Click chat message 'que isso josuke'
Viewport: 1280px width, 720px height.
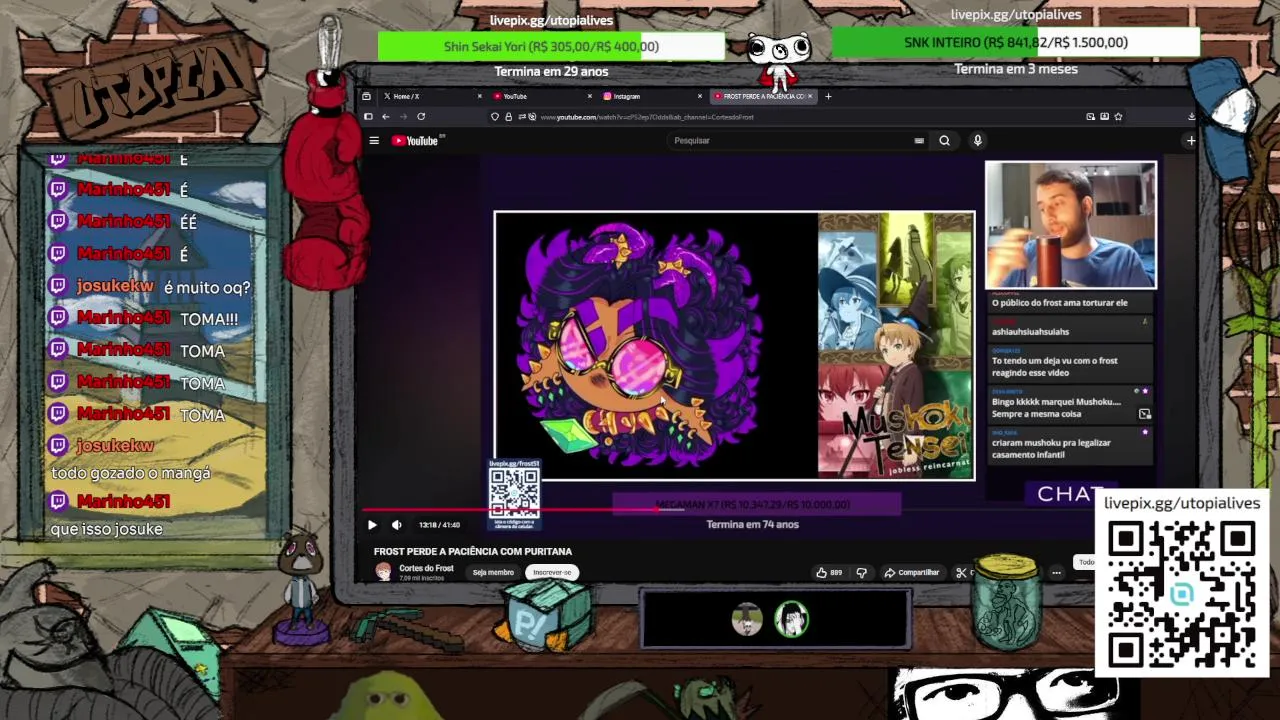pyautogui.click(x=106, y=529)
